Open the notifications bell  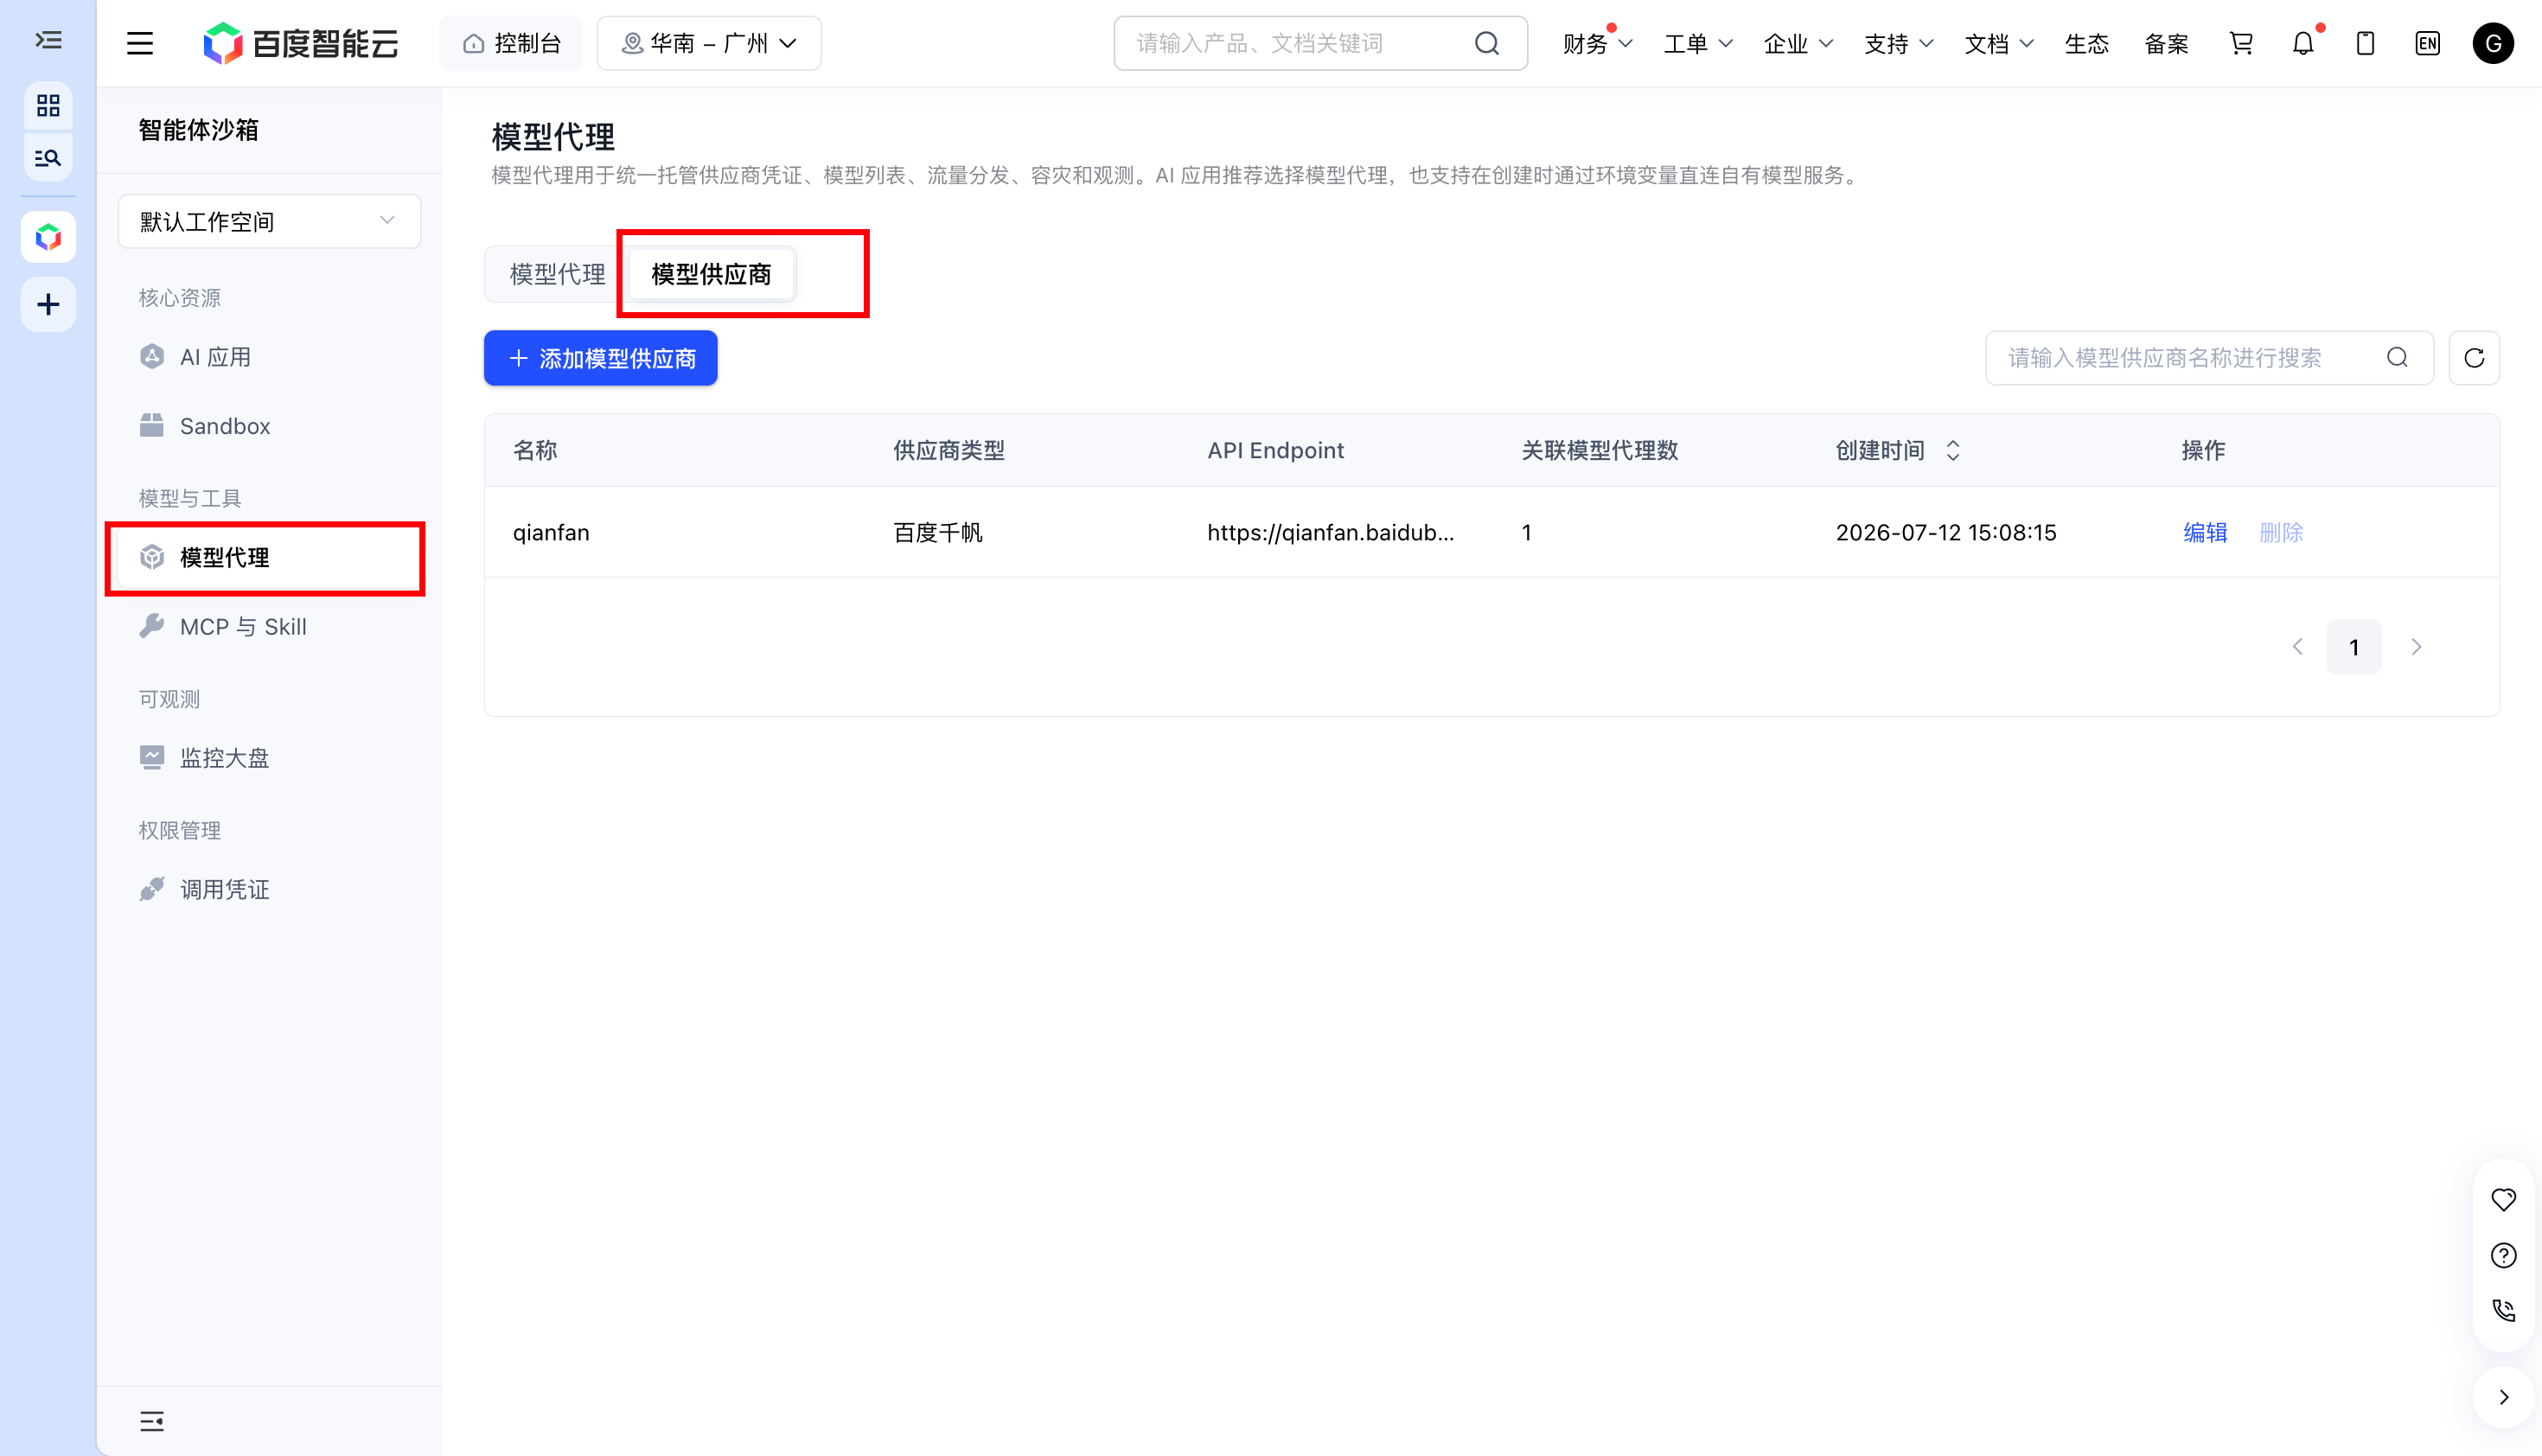(2303, 43)
